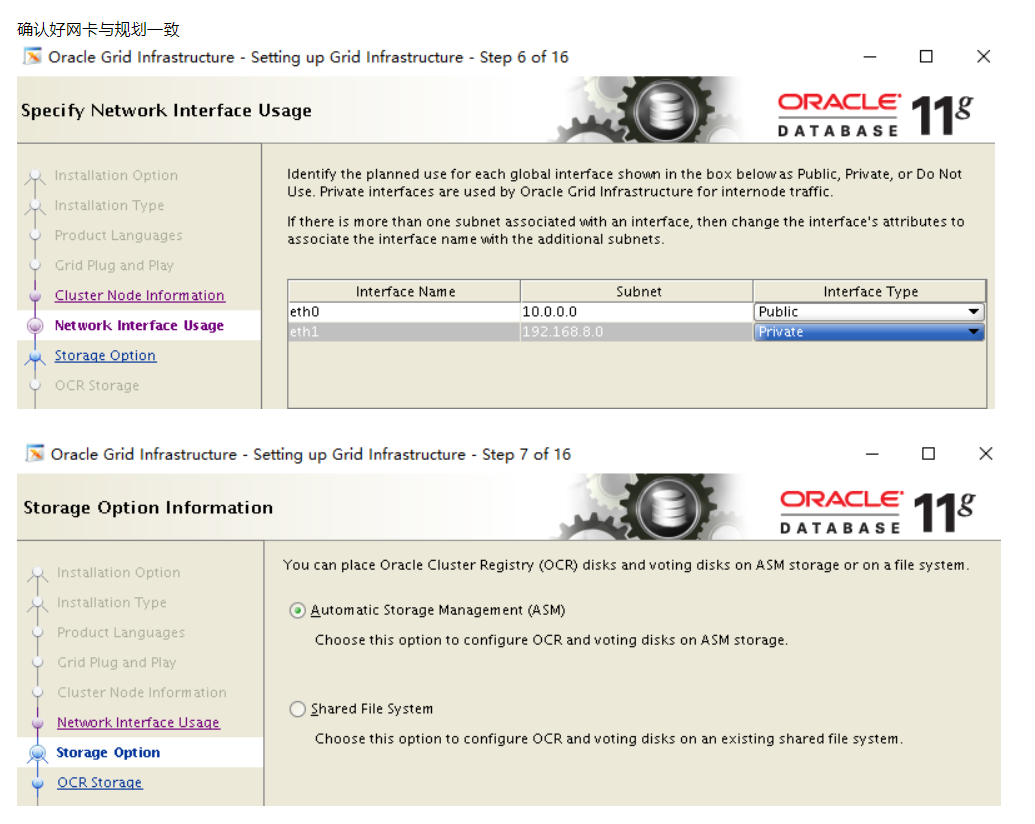Viewport: 1035px width, 824px height.
Task: Open Storage Option link in Step 6 sidebar
Action: [105, 356]
